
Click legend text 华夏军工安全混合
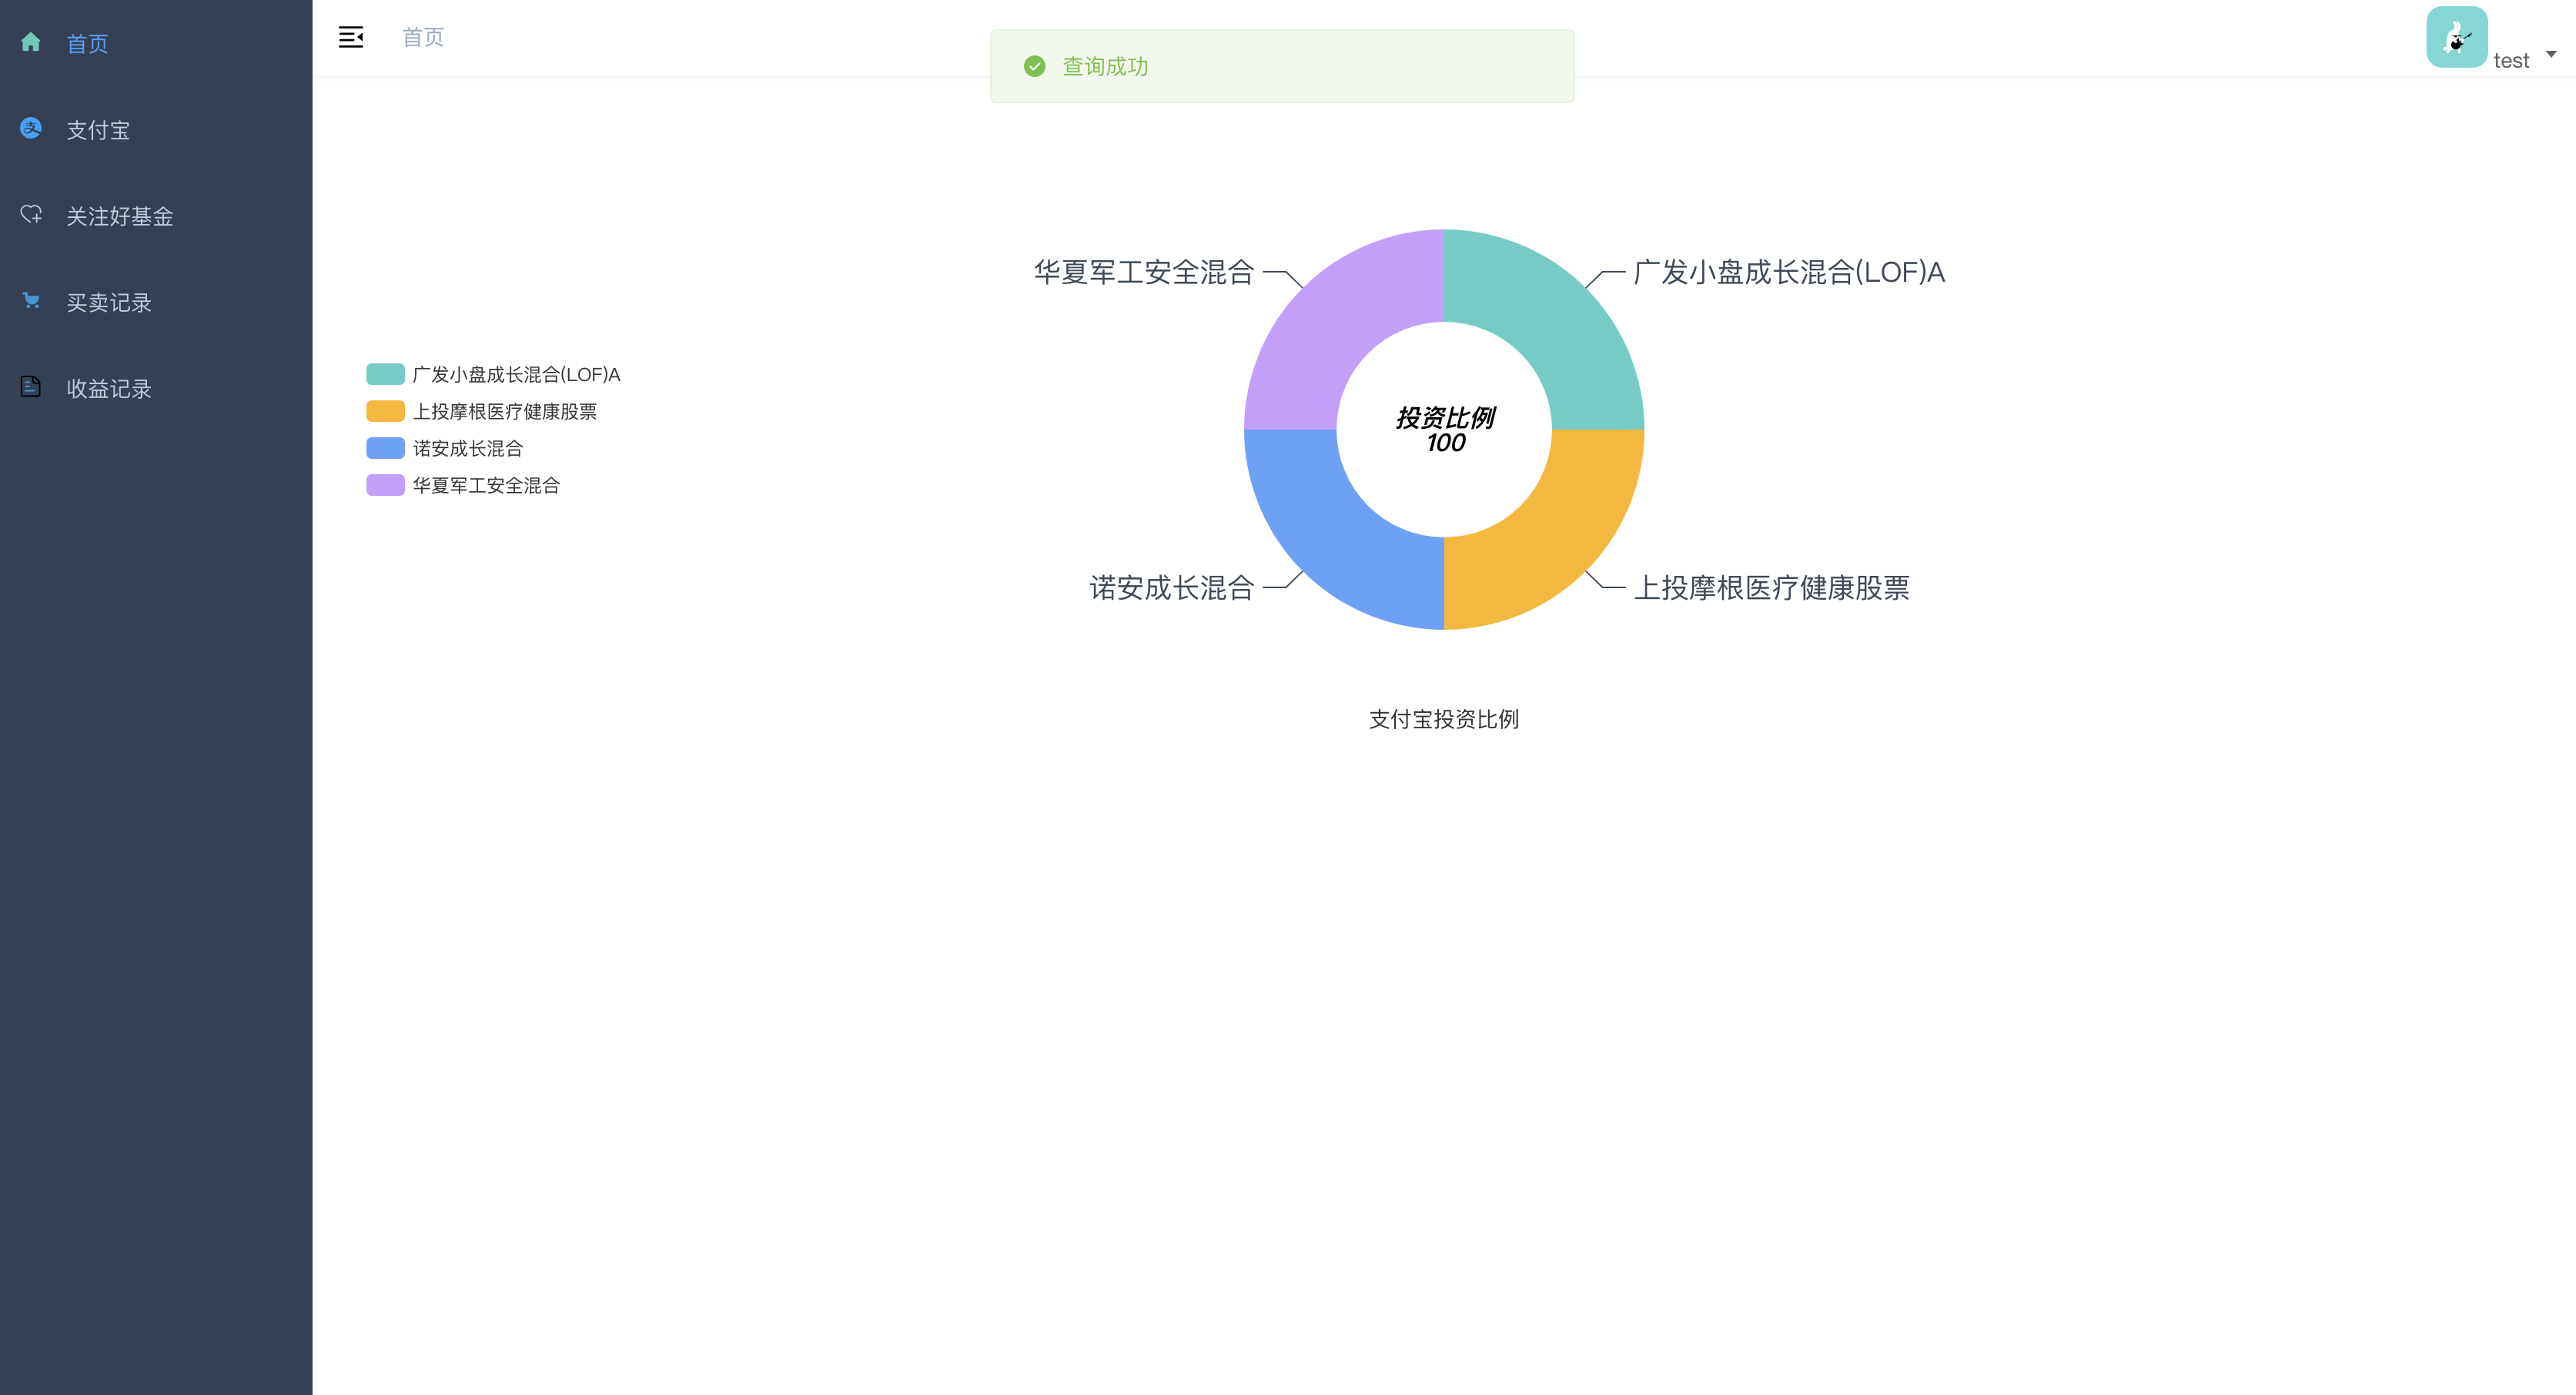pos(486,485)
